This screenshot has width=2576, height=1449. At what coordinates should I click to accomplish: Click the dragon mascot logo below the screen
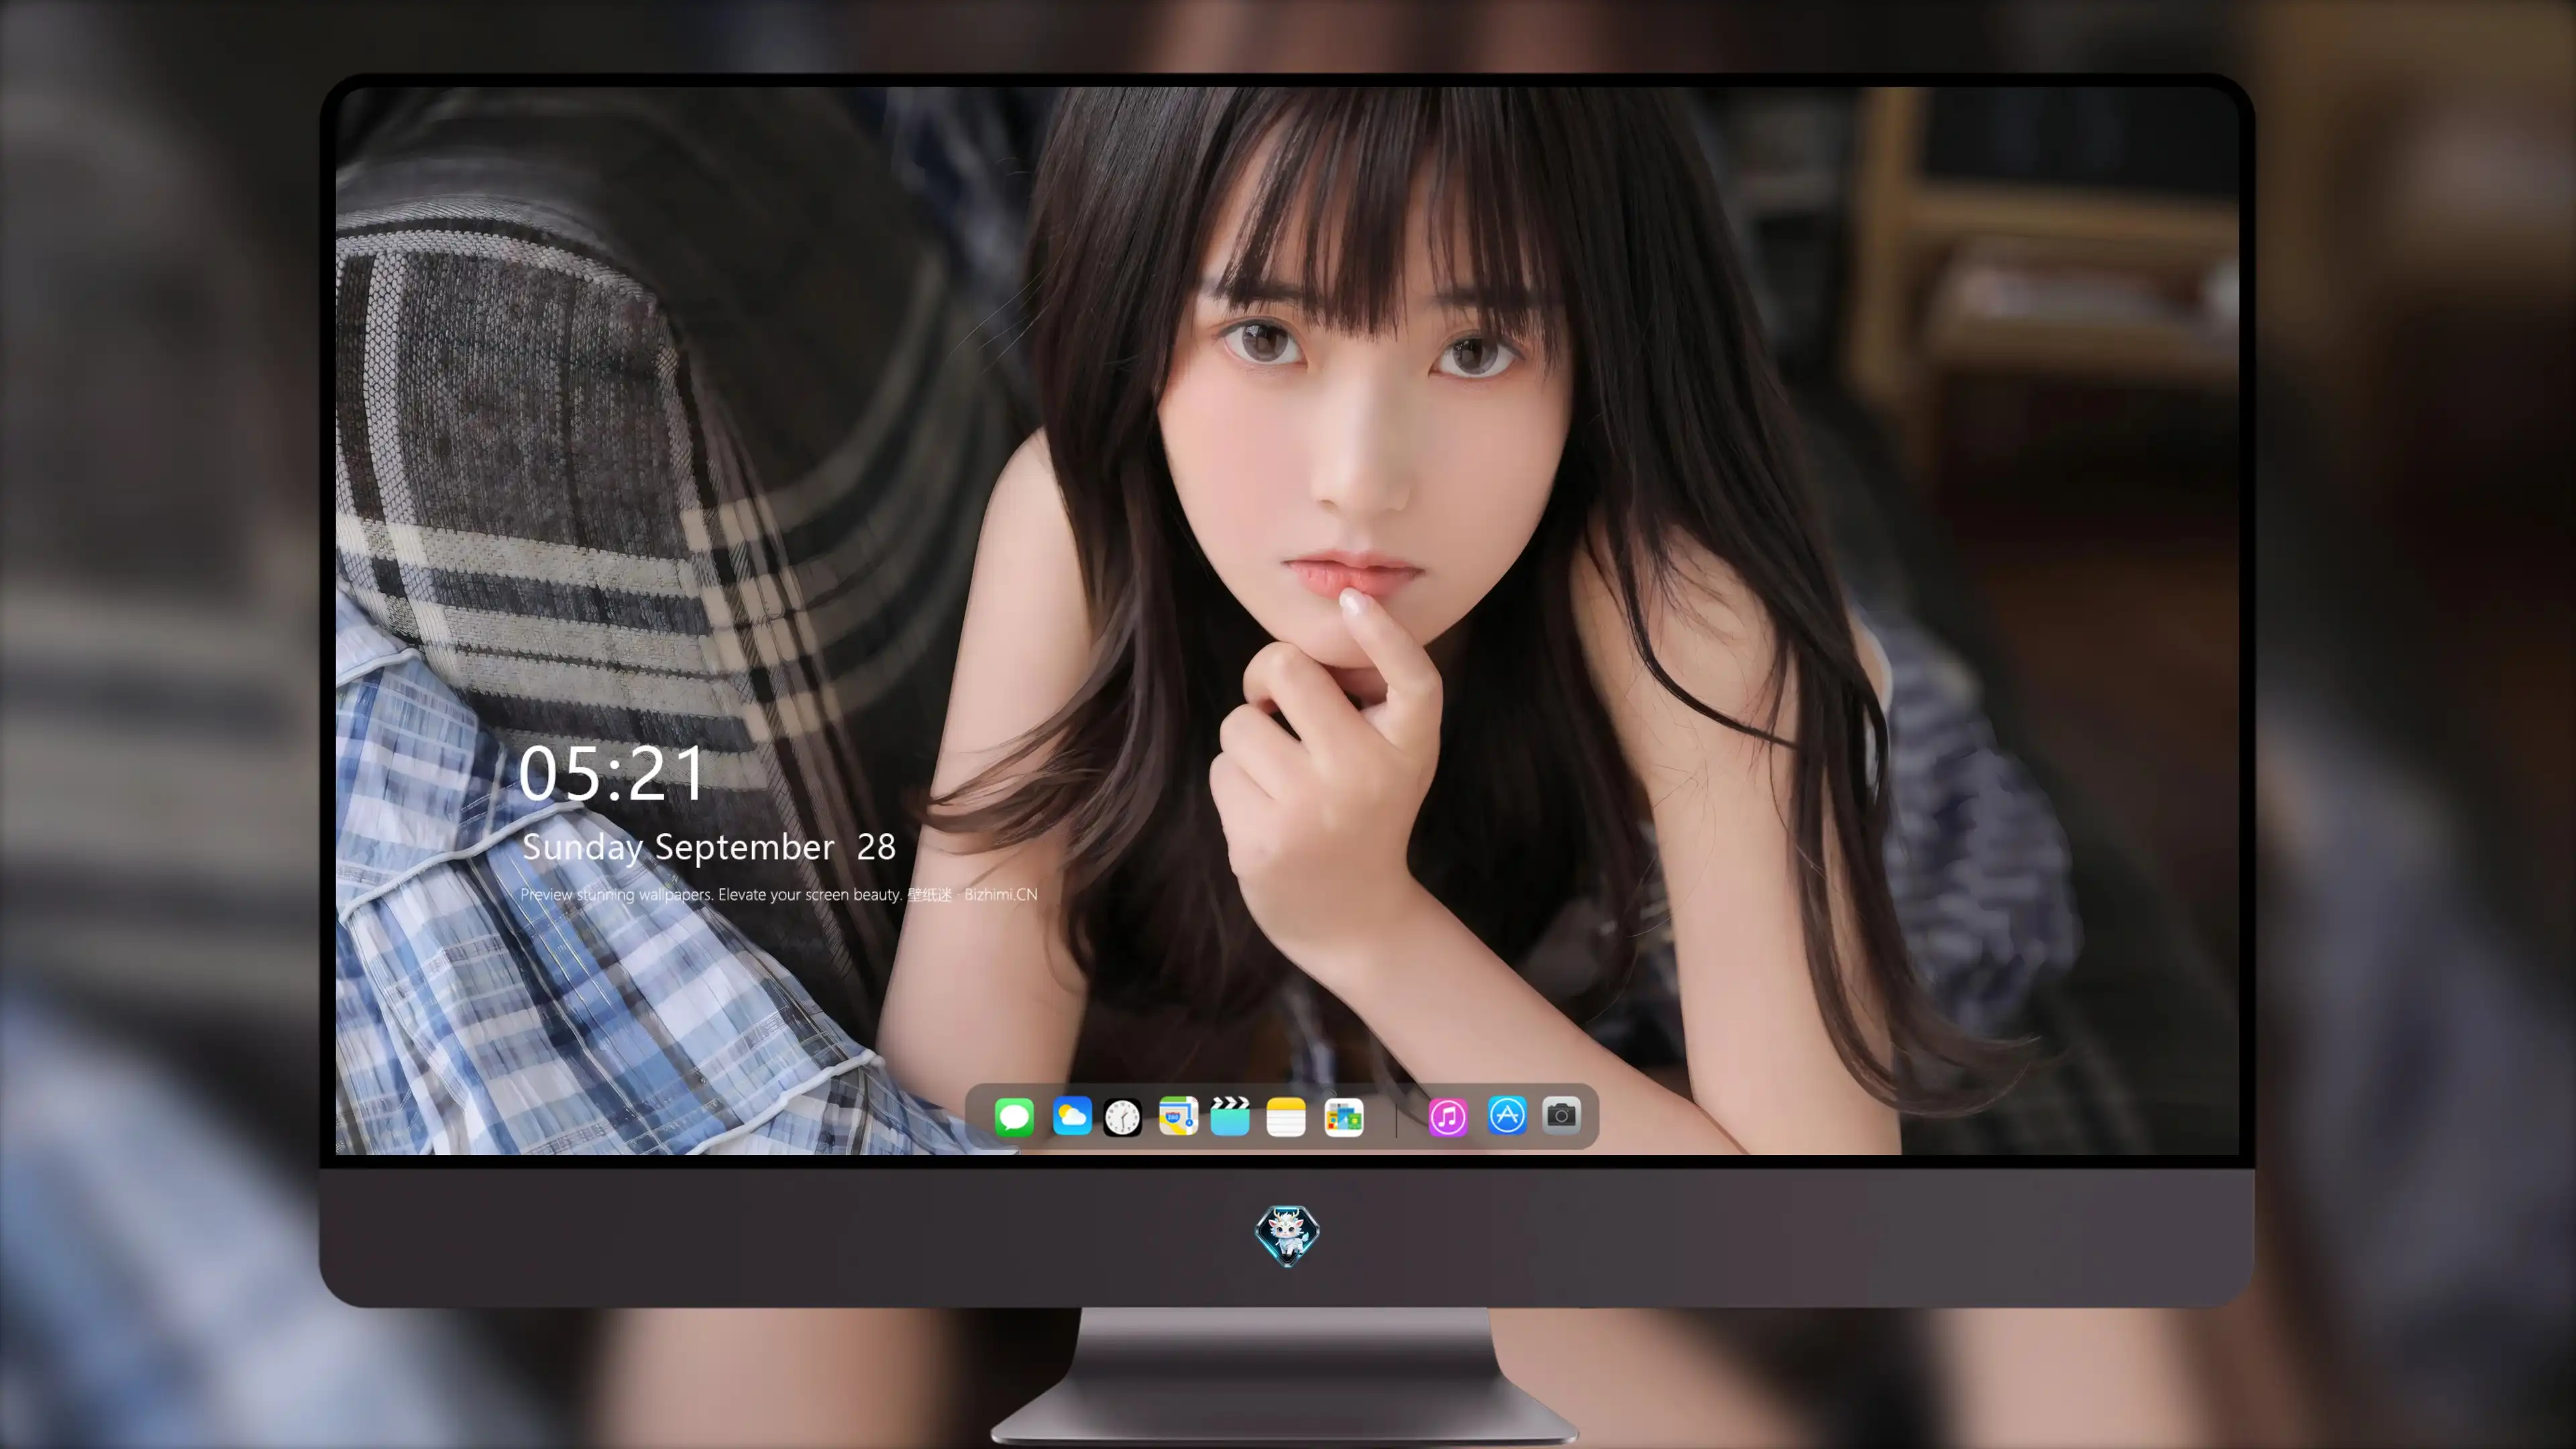(x=1287, y=1236)
